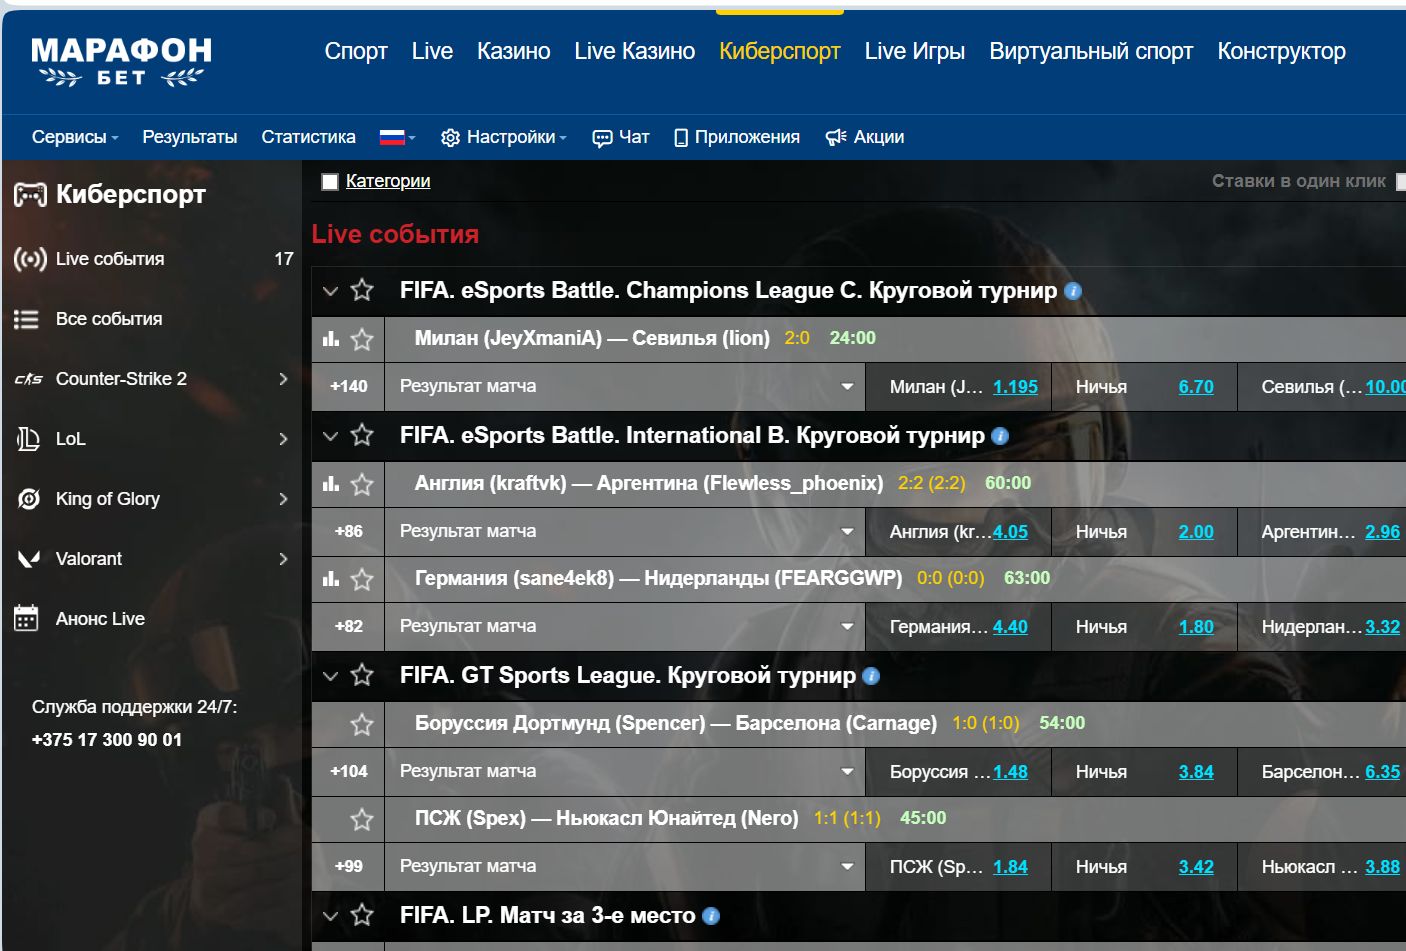Viewport: 1406px width, 951px height.
Task: Click the Анонс Live calendar icon
Action: pyautogui.click(x=26, y=618)
